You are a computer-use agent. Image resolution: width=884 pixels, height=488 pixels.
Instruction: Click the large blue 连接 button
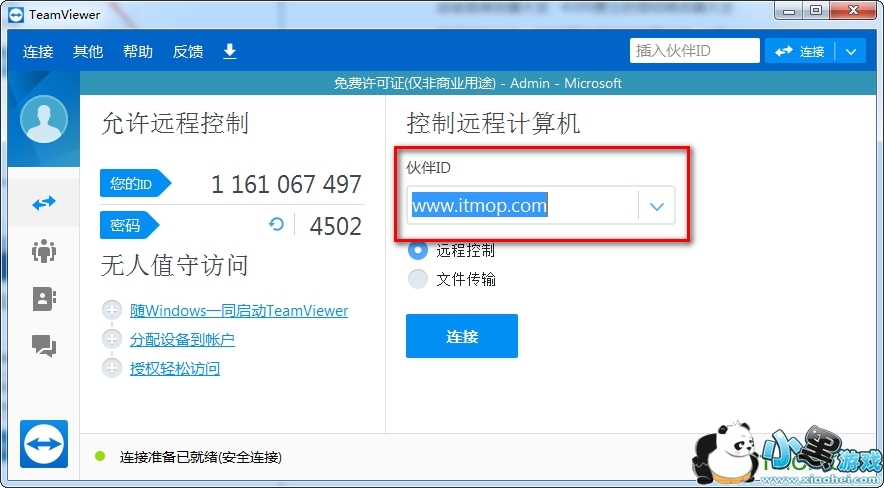[462, 336]
